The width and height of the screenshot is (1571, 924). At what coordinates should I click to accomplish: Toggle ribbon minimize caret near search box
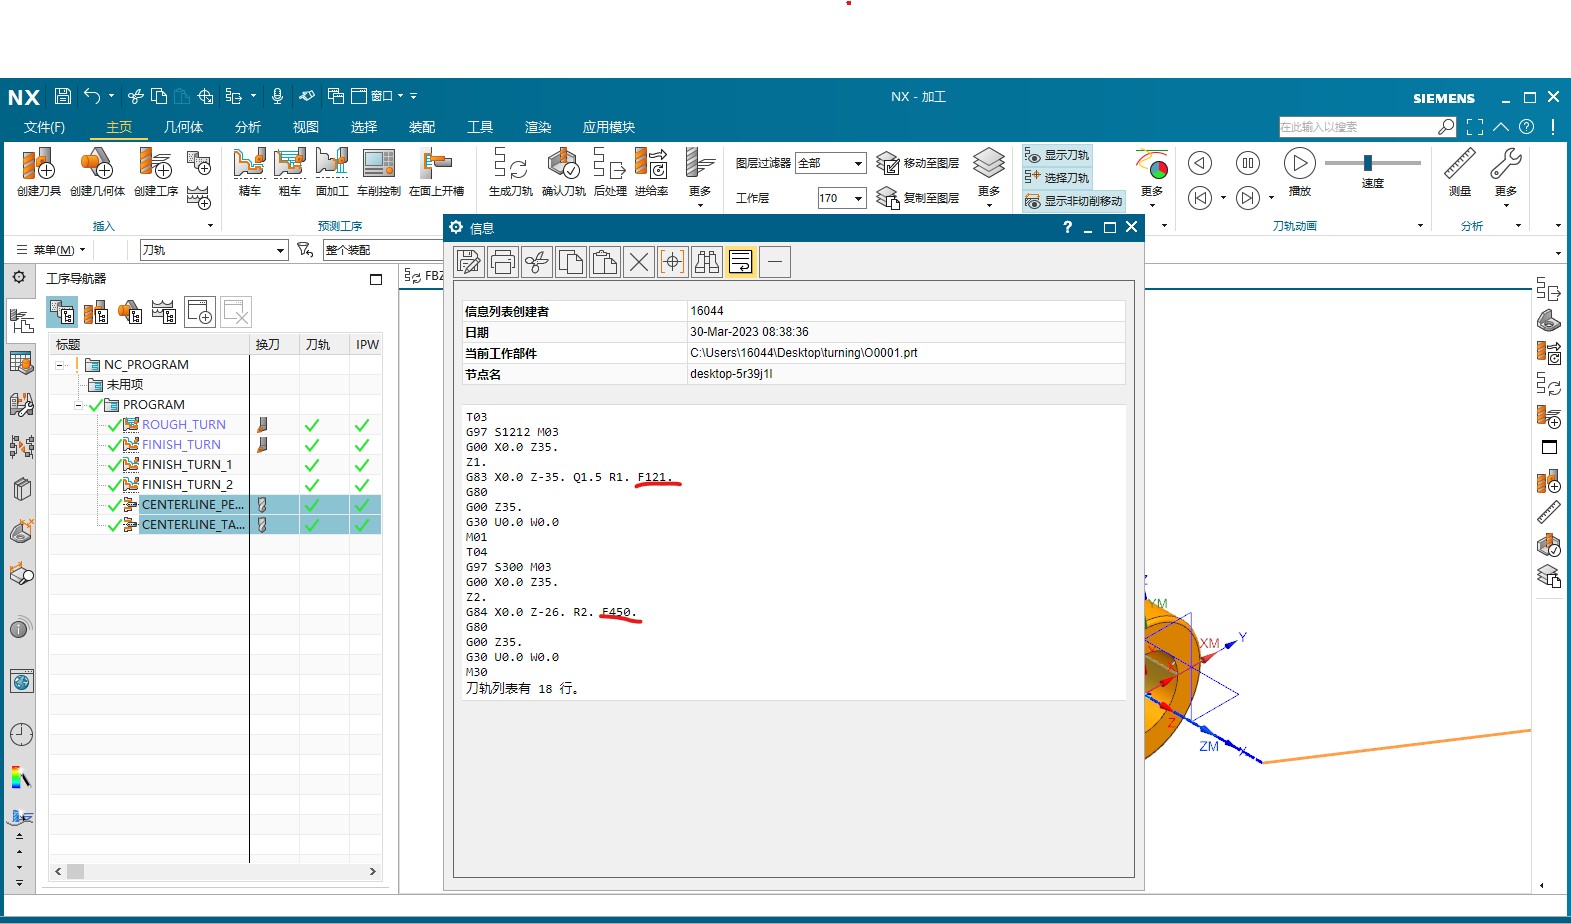click(1501, 127)
